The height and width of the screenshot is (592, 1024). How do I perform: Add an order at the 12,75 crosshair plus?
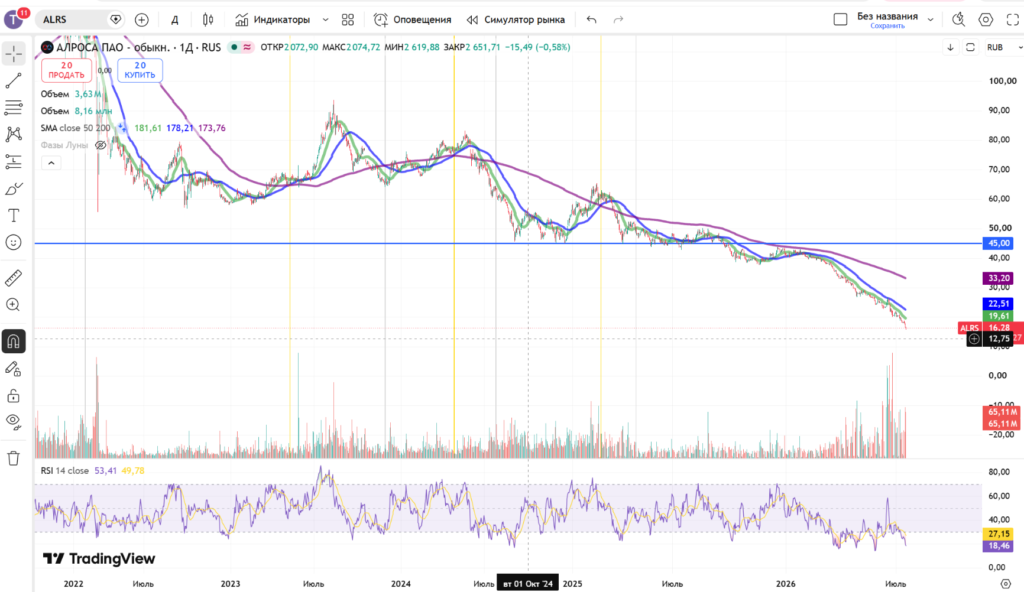[974, 338]
